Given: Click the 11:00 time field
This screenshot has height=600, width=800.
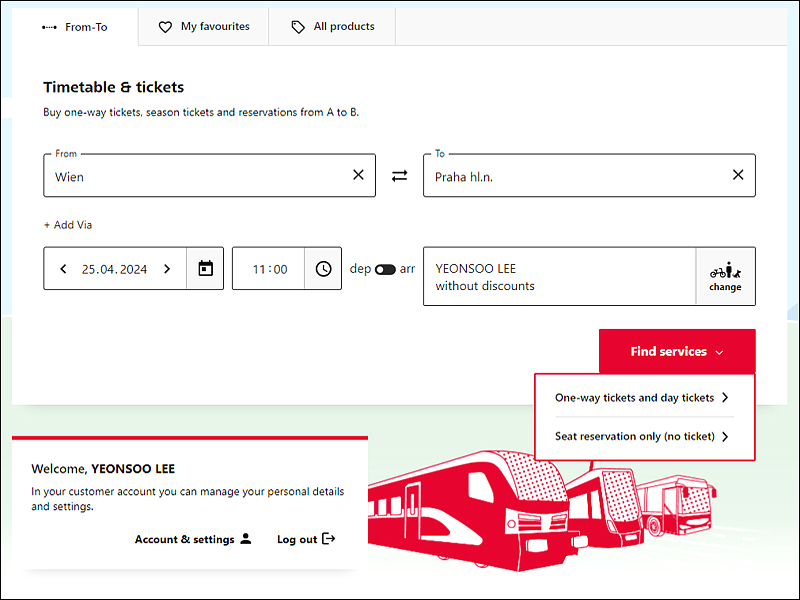Looking at the screenshot, I should coord(269,269).
